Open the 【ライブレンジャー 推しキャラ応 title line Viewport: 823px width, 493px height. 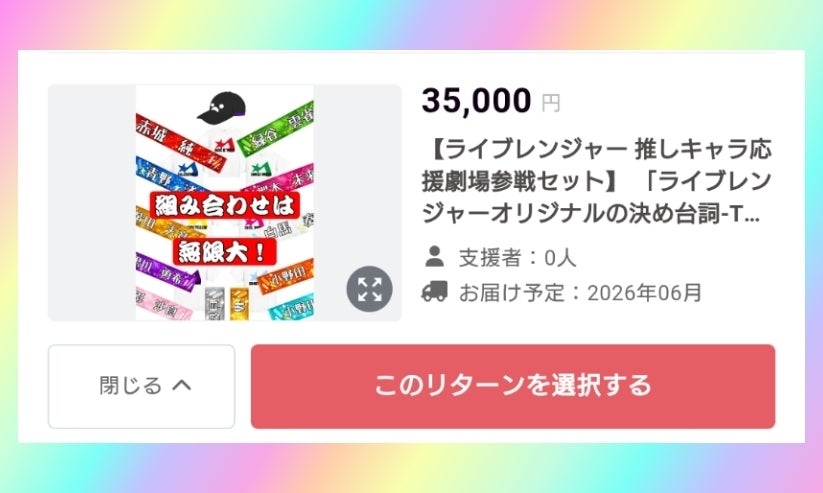pyautogui.click(x=598, y=149)
